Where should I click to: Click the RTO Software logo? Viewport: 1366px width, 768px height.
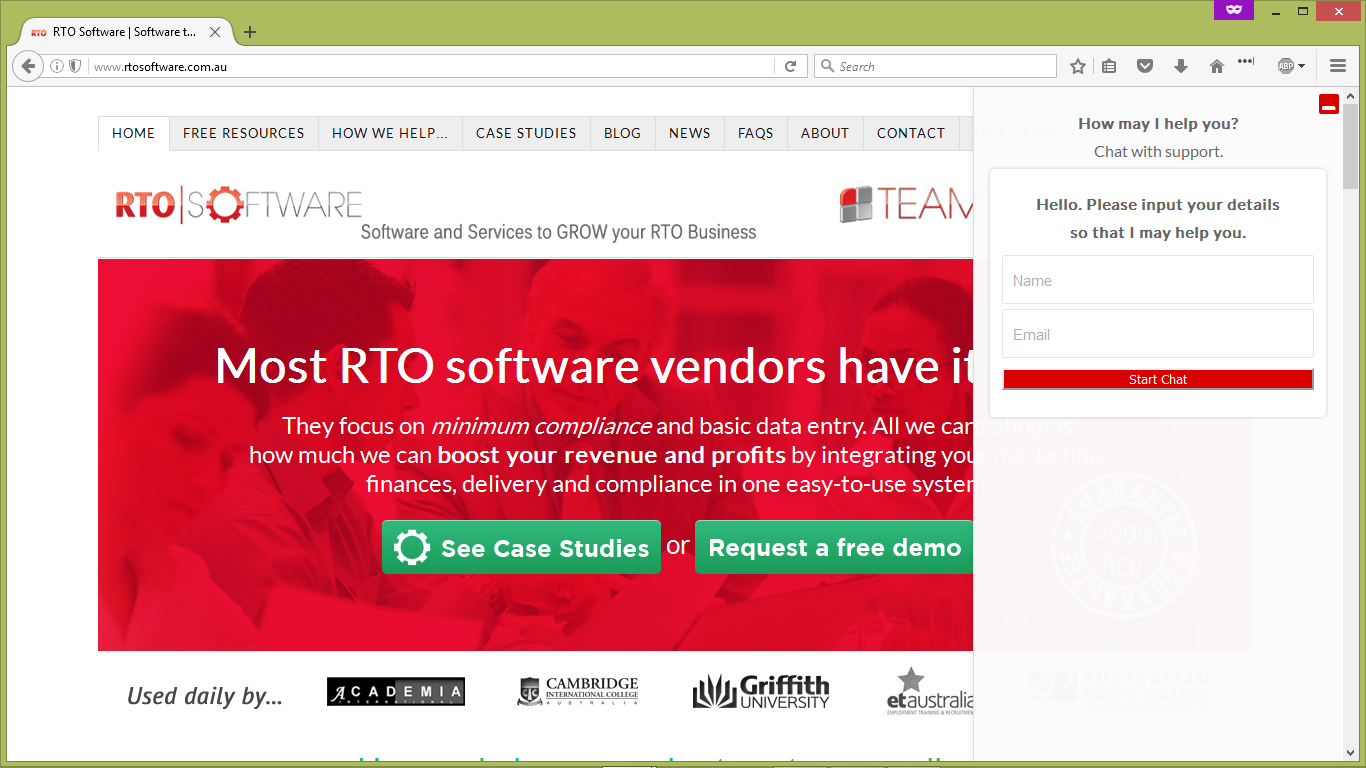(x=238, y=204)
